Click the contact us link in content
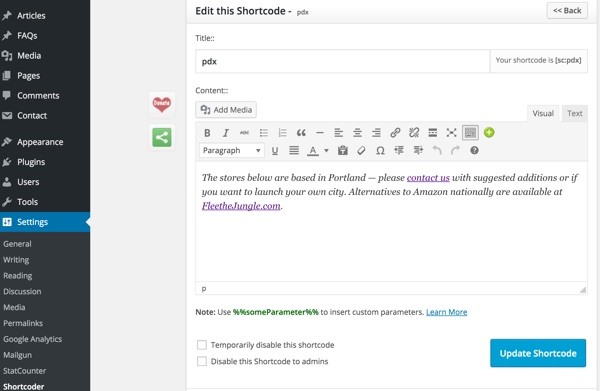Image resolution: width=600 pixels, height=391 pixels. pos(428,178)
